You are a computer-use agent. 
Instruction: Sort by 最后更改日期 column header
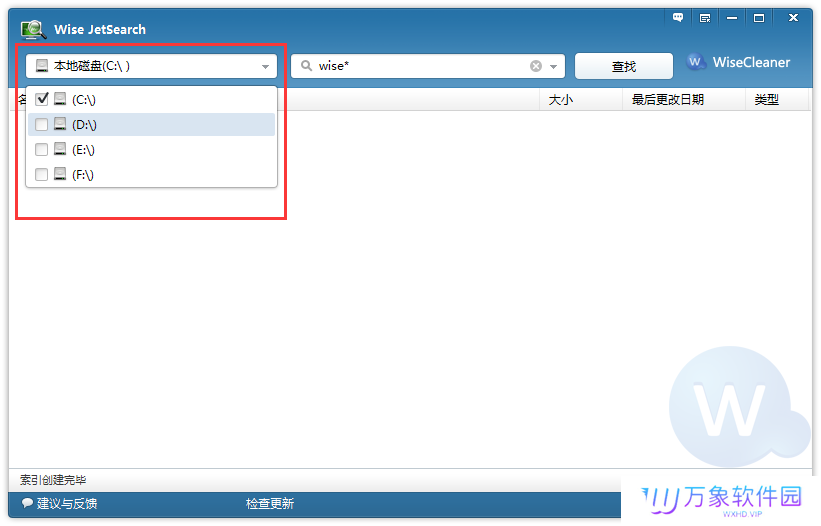(668, 99)
